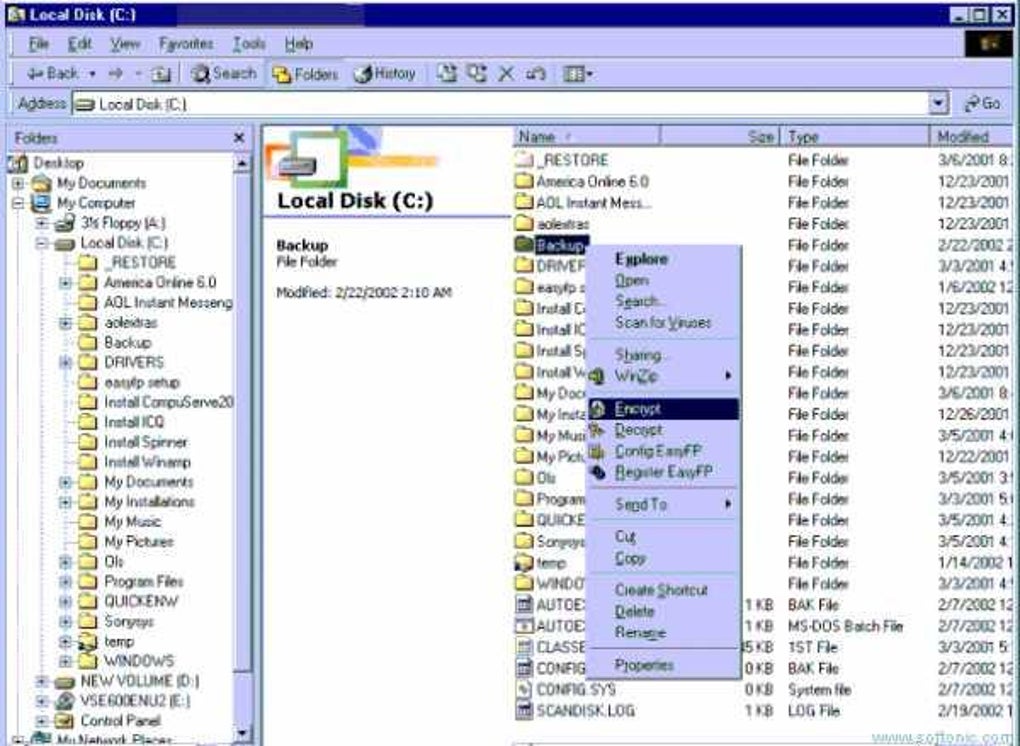Image resolution: width=1020 pixels, height=746 pixels.
Task: Click the Delete X toolbar icon
Action: coord(505,74)
